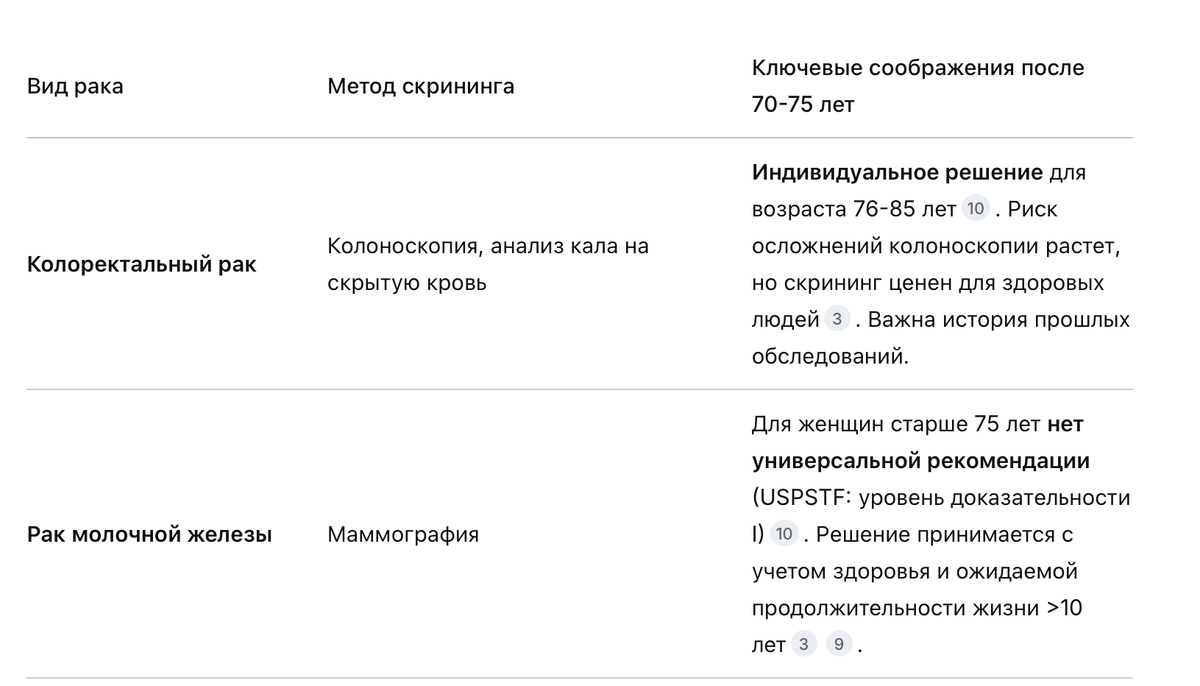1200x686 pixels.
Task: Click the phrase "Риск осложнений колоноскопии растет"
Action: pyautogui.click(x=936, y=228)
